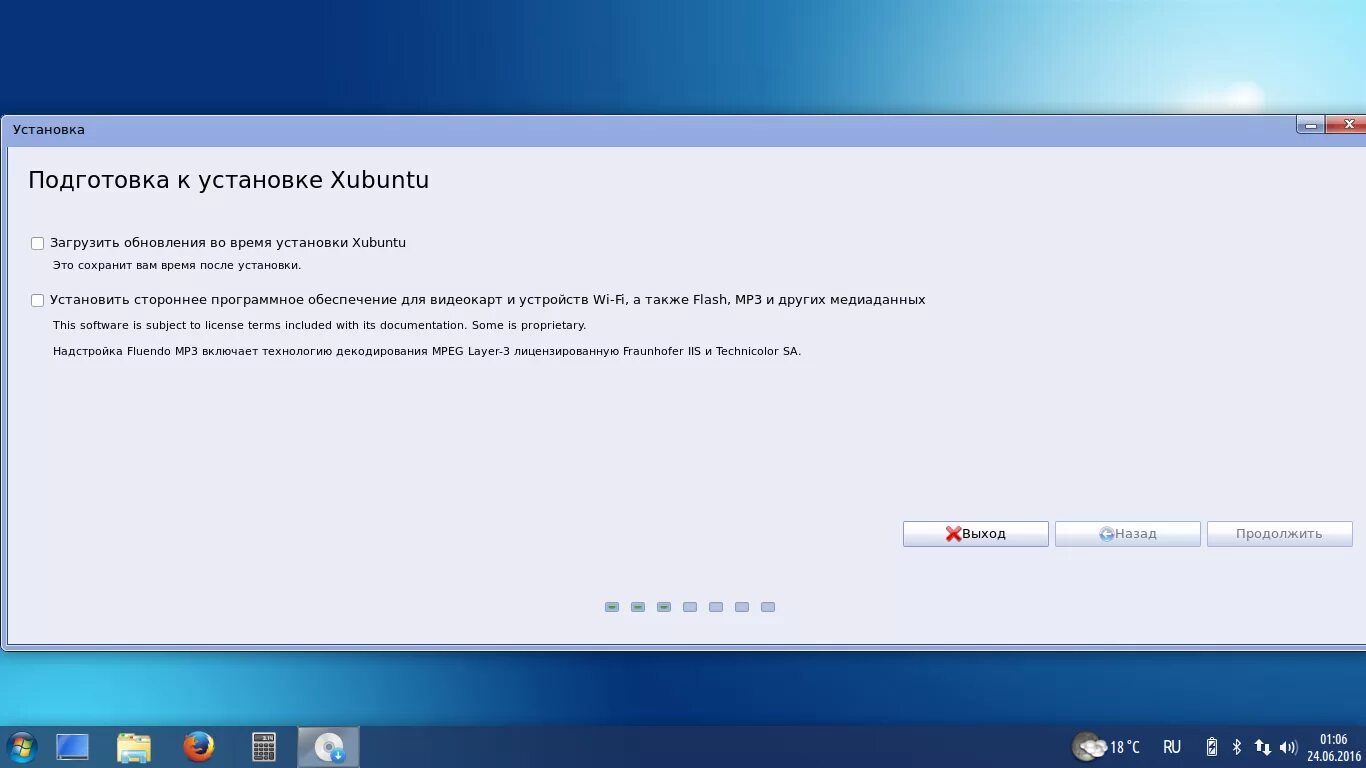Open the file manager folder icon
This screenshot has width=1366, height=768.
[x=134, y=747]
